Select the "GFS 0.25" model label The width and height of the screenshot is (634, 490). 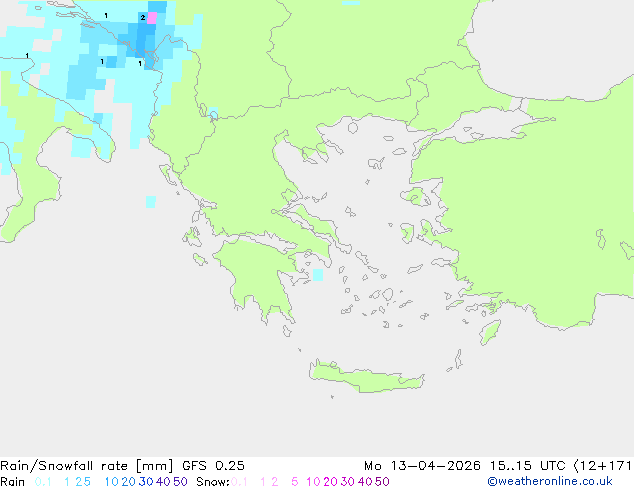coord(213,466)
